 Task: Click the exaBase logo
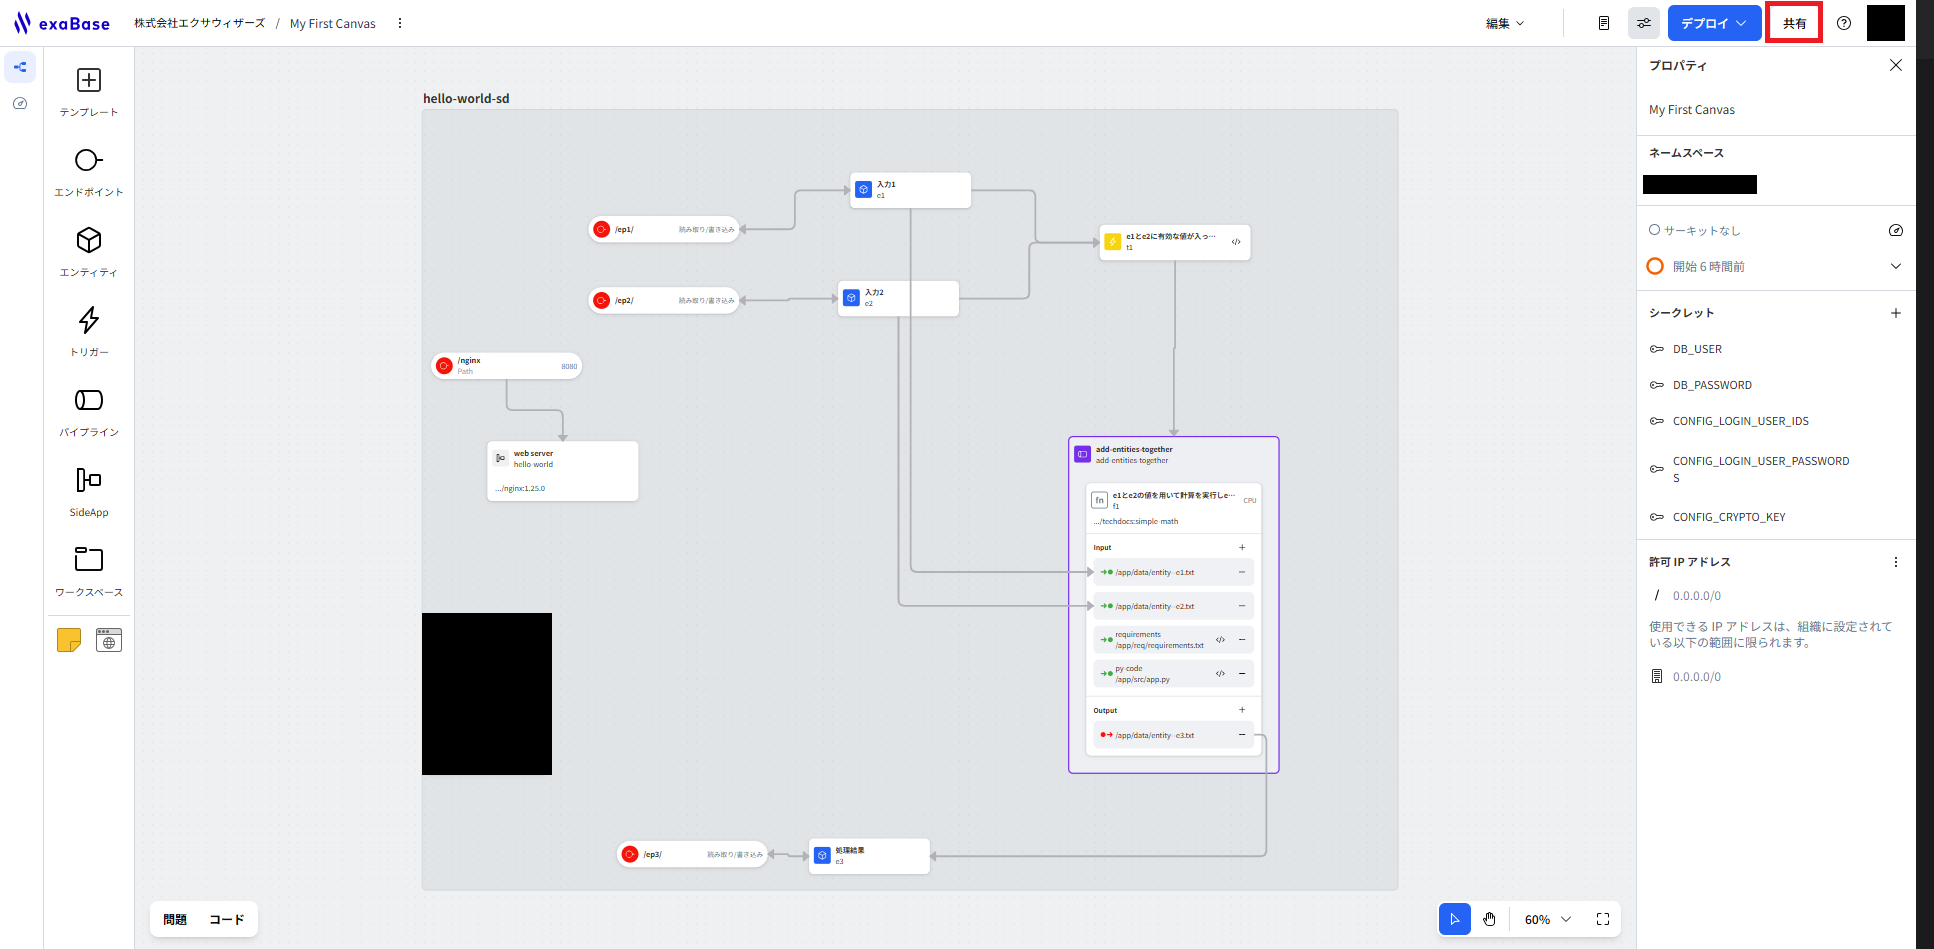tap(62, 23)
